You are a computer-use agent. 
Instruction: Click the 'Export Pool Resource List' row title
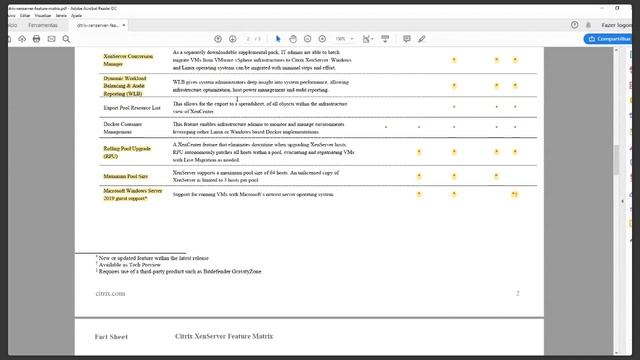(132, 108)
